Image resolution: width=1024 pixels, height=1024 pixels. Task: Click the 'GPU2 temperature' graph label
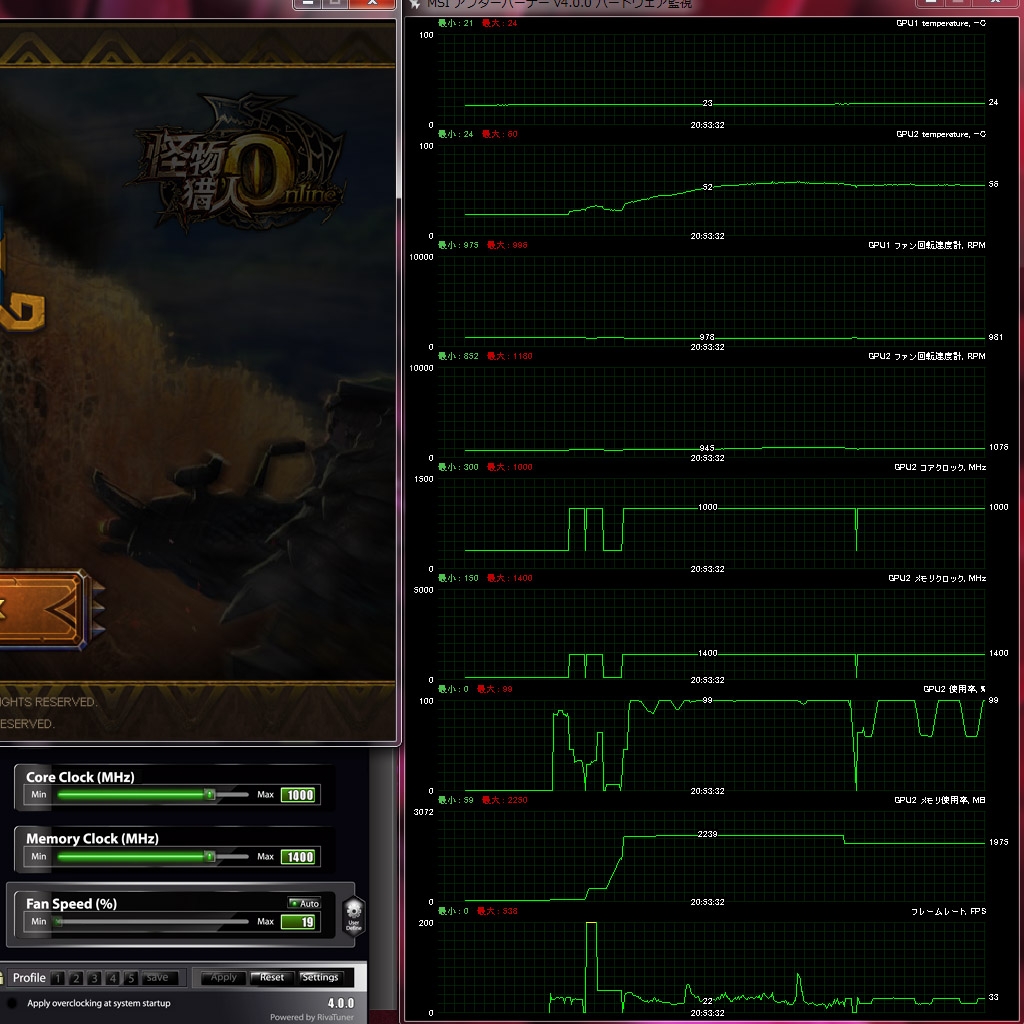pyautogui.click(x=940, y=134)
